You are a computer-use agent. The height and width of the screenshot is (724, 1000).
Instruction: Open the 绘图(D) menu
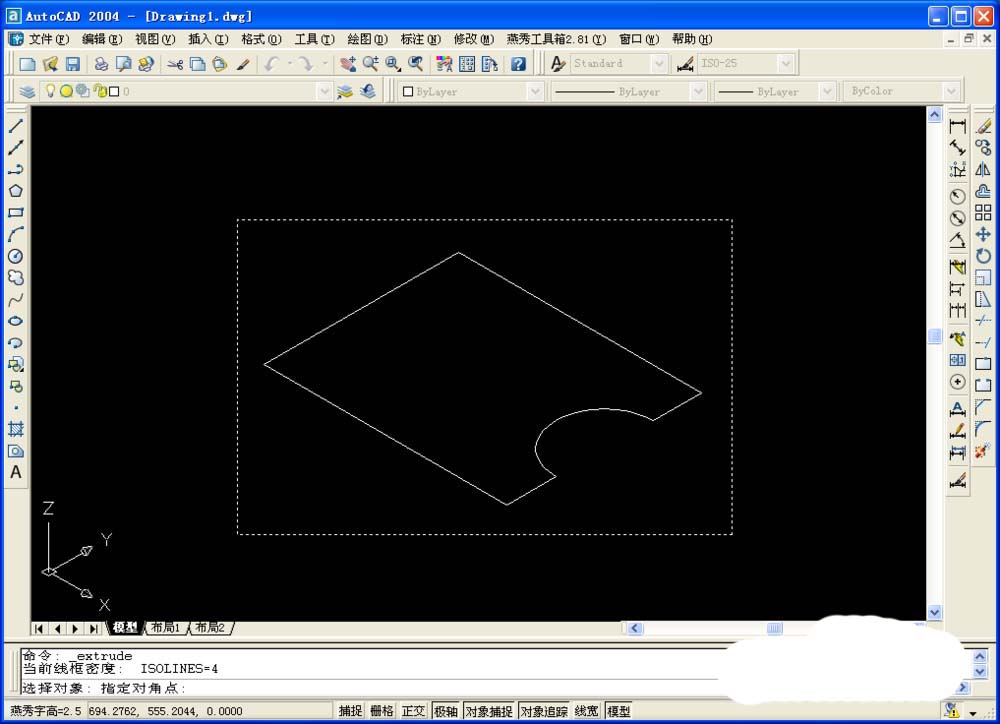[x=367, y=40]
